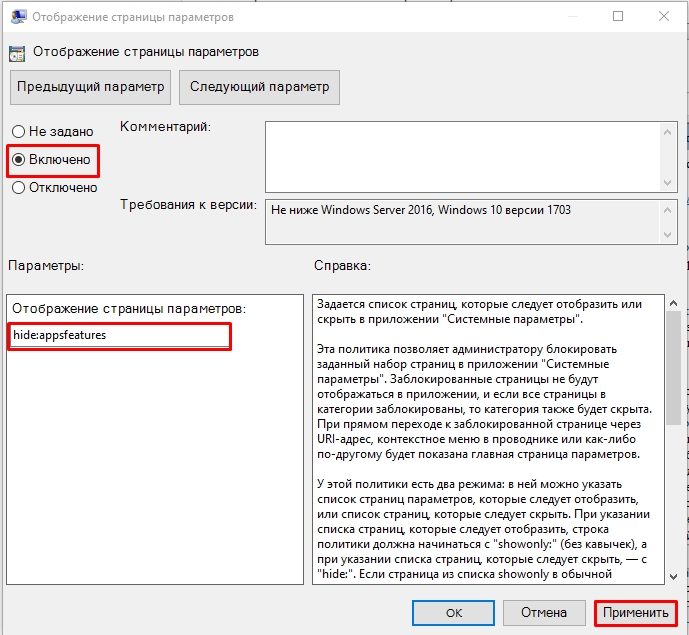Click the help panel scrollbar thumb
The height and width of the screenshot is (635, 689).
coord(673,367)
